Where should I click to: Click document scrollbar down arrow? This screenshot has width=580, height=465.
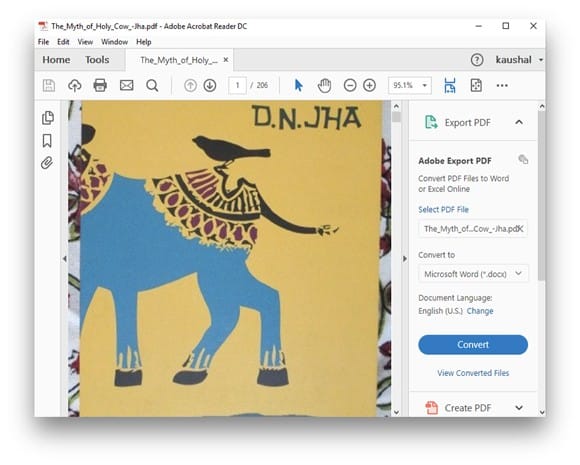pos(396,412)
